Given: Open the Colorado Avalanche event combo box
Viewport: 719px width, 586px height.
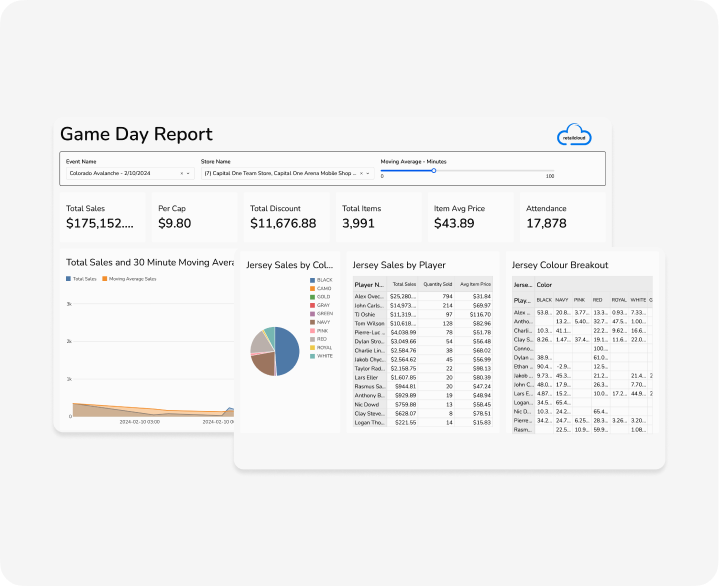Looking at the screenshot, I should [122, 173].
